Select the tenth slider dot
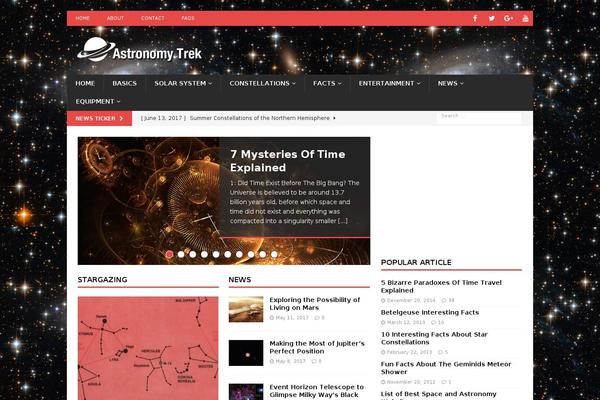 (274, 254)
